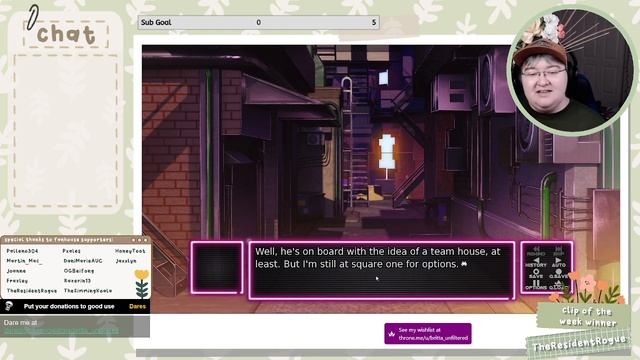The height and width of the screenshot is (360, 640).
Task: Click the streamer webcam circle
Action: [570, 70]
